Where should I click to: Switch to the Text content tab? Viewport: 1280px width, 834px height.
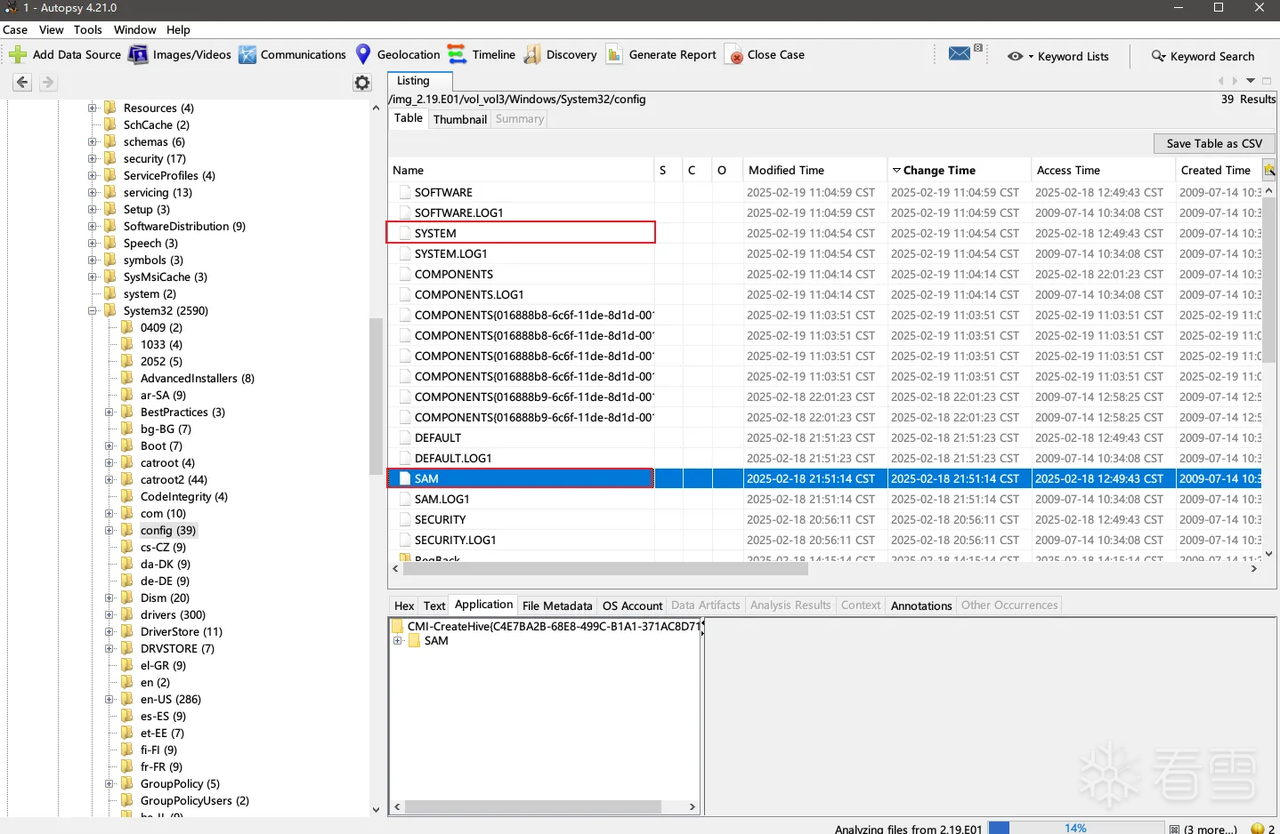pos(434,605)
